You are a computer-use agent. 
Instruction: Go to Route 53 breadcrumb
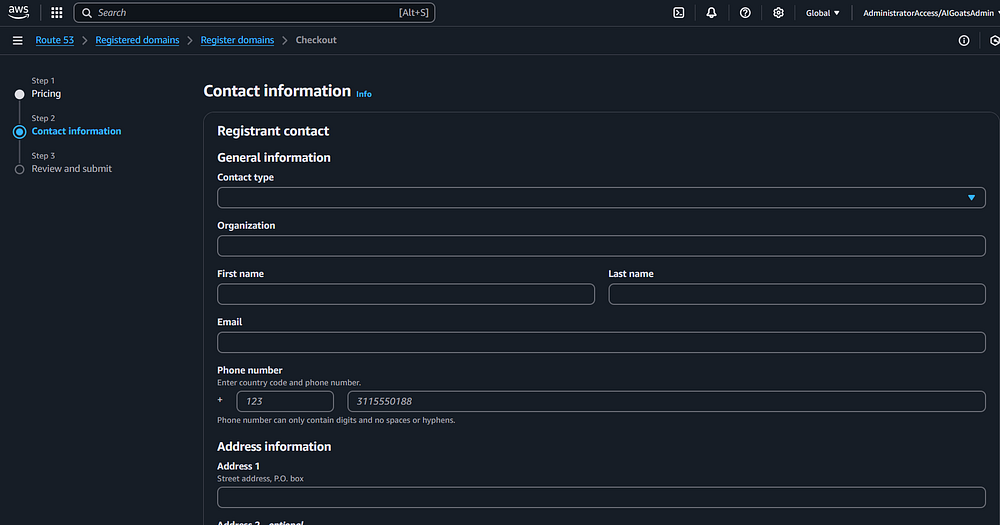55,40
